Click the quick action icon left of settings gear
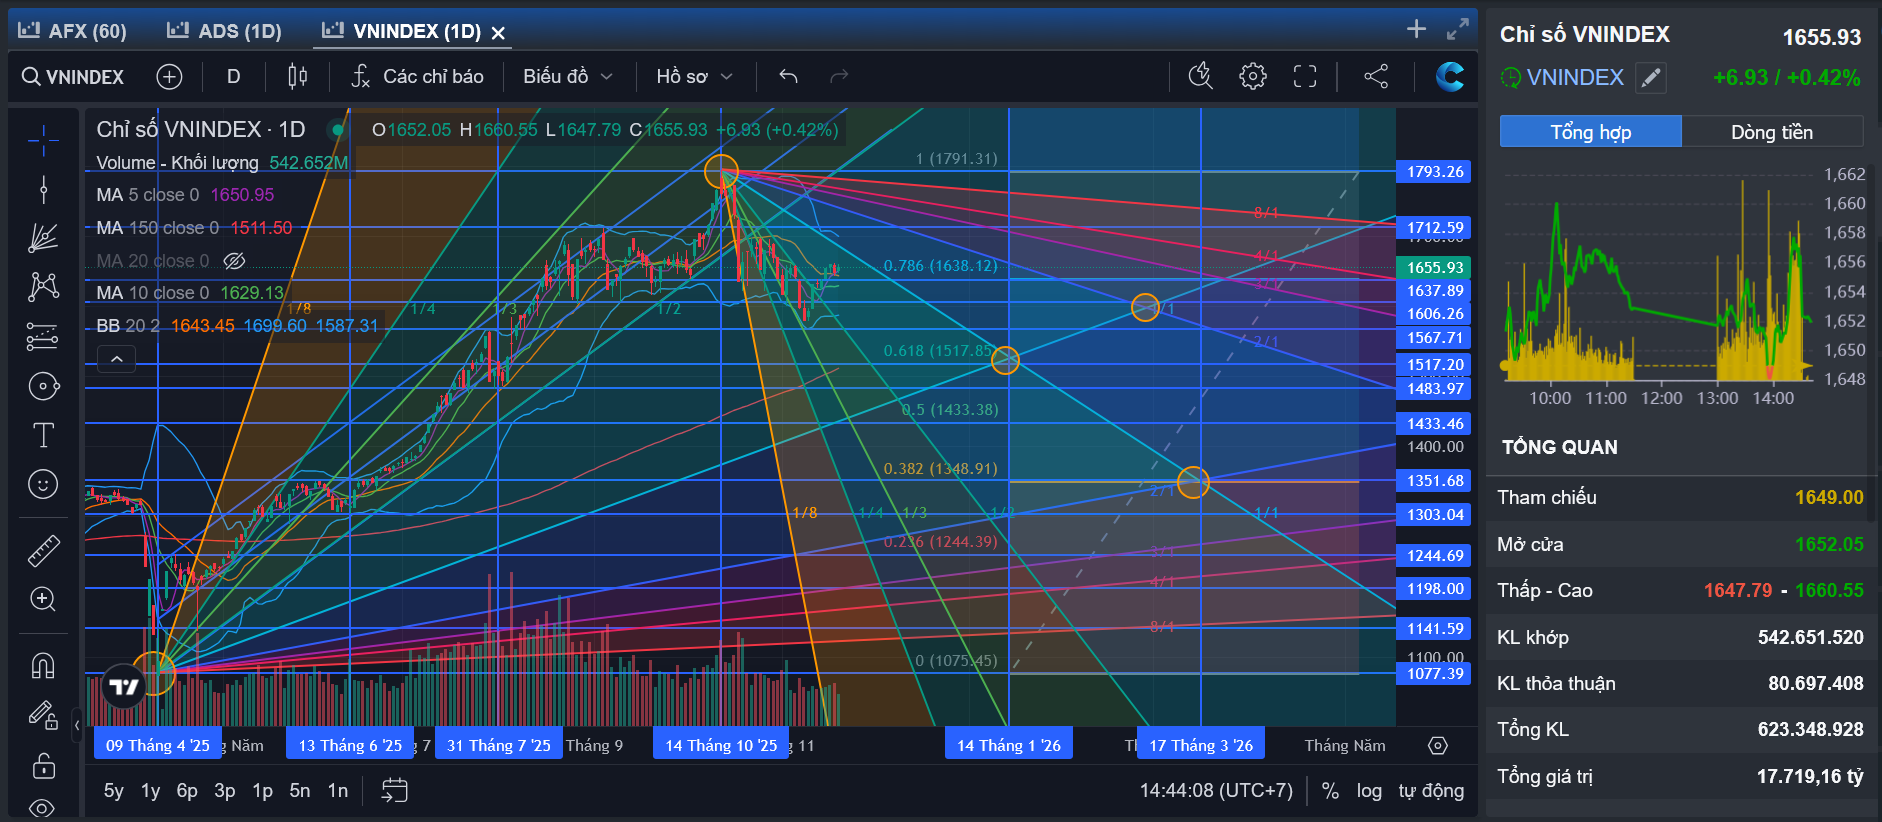1882x822 pixels. pyautogui.click(x=1200, y=76)
